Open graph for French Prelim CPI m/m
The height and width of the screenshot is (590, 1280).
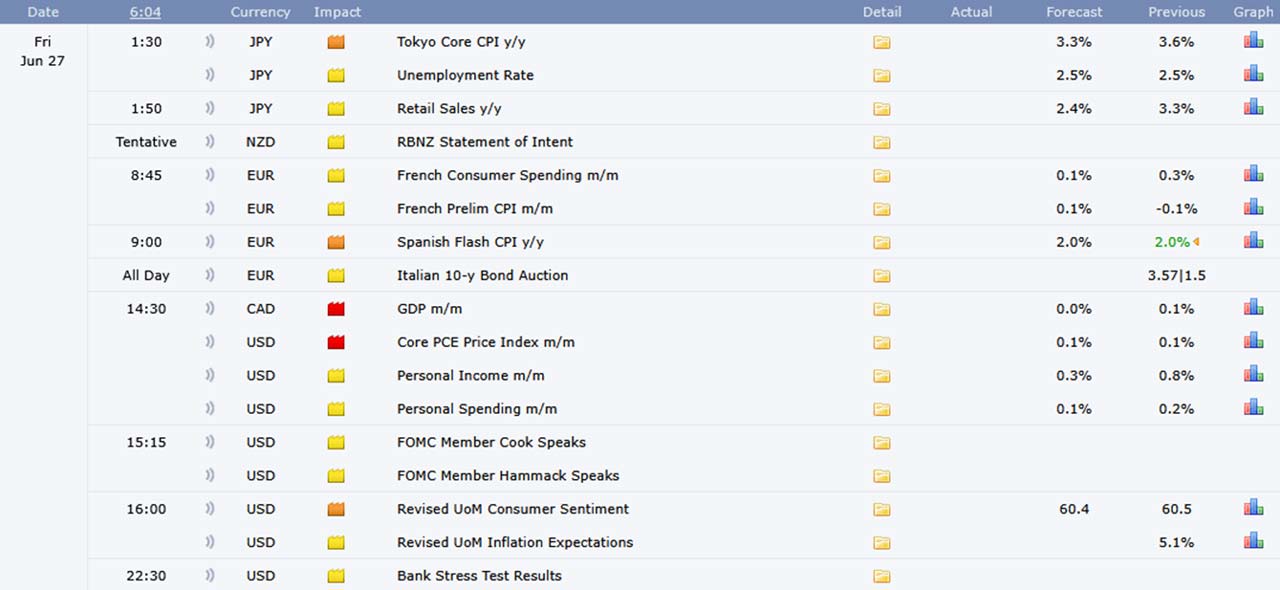(1253, 208)
